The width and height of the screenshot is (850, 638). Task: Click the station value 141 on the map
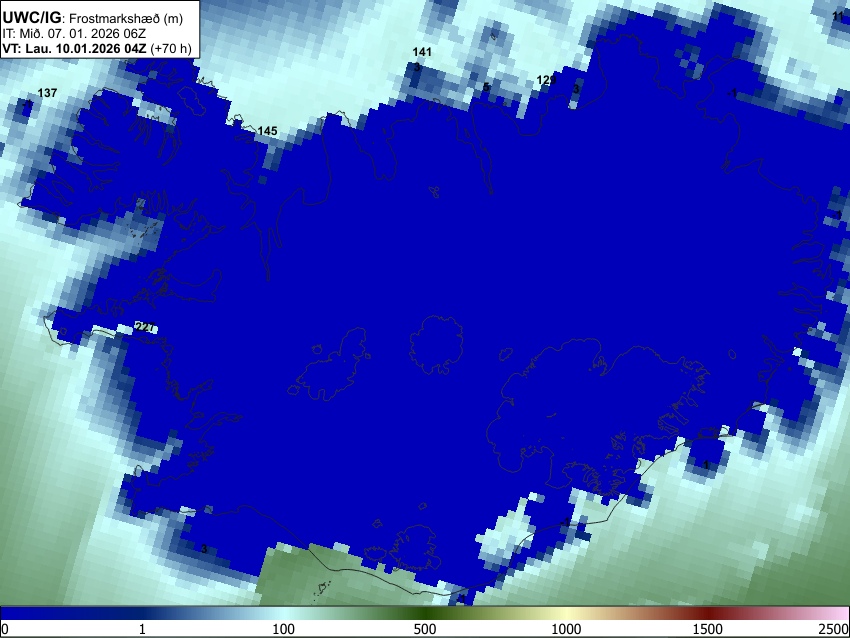pos(422,51)
